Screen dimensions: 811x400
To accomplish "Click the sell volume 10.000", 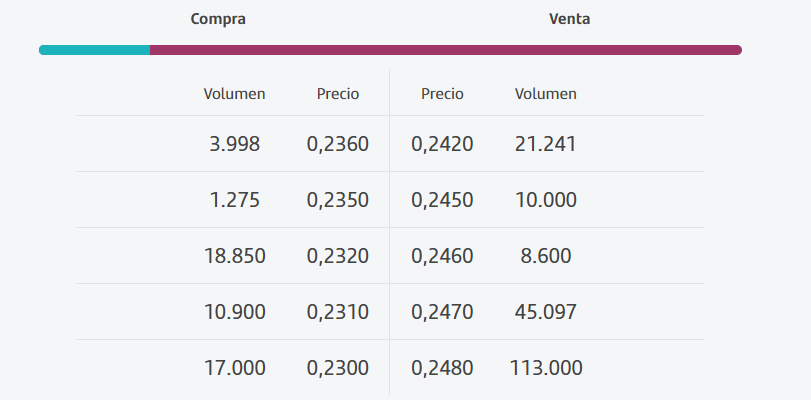I will 546,200.
